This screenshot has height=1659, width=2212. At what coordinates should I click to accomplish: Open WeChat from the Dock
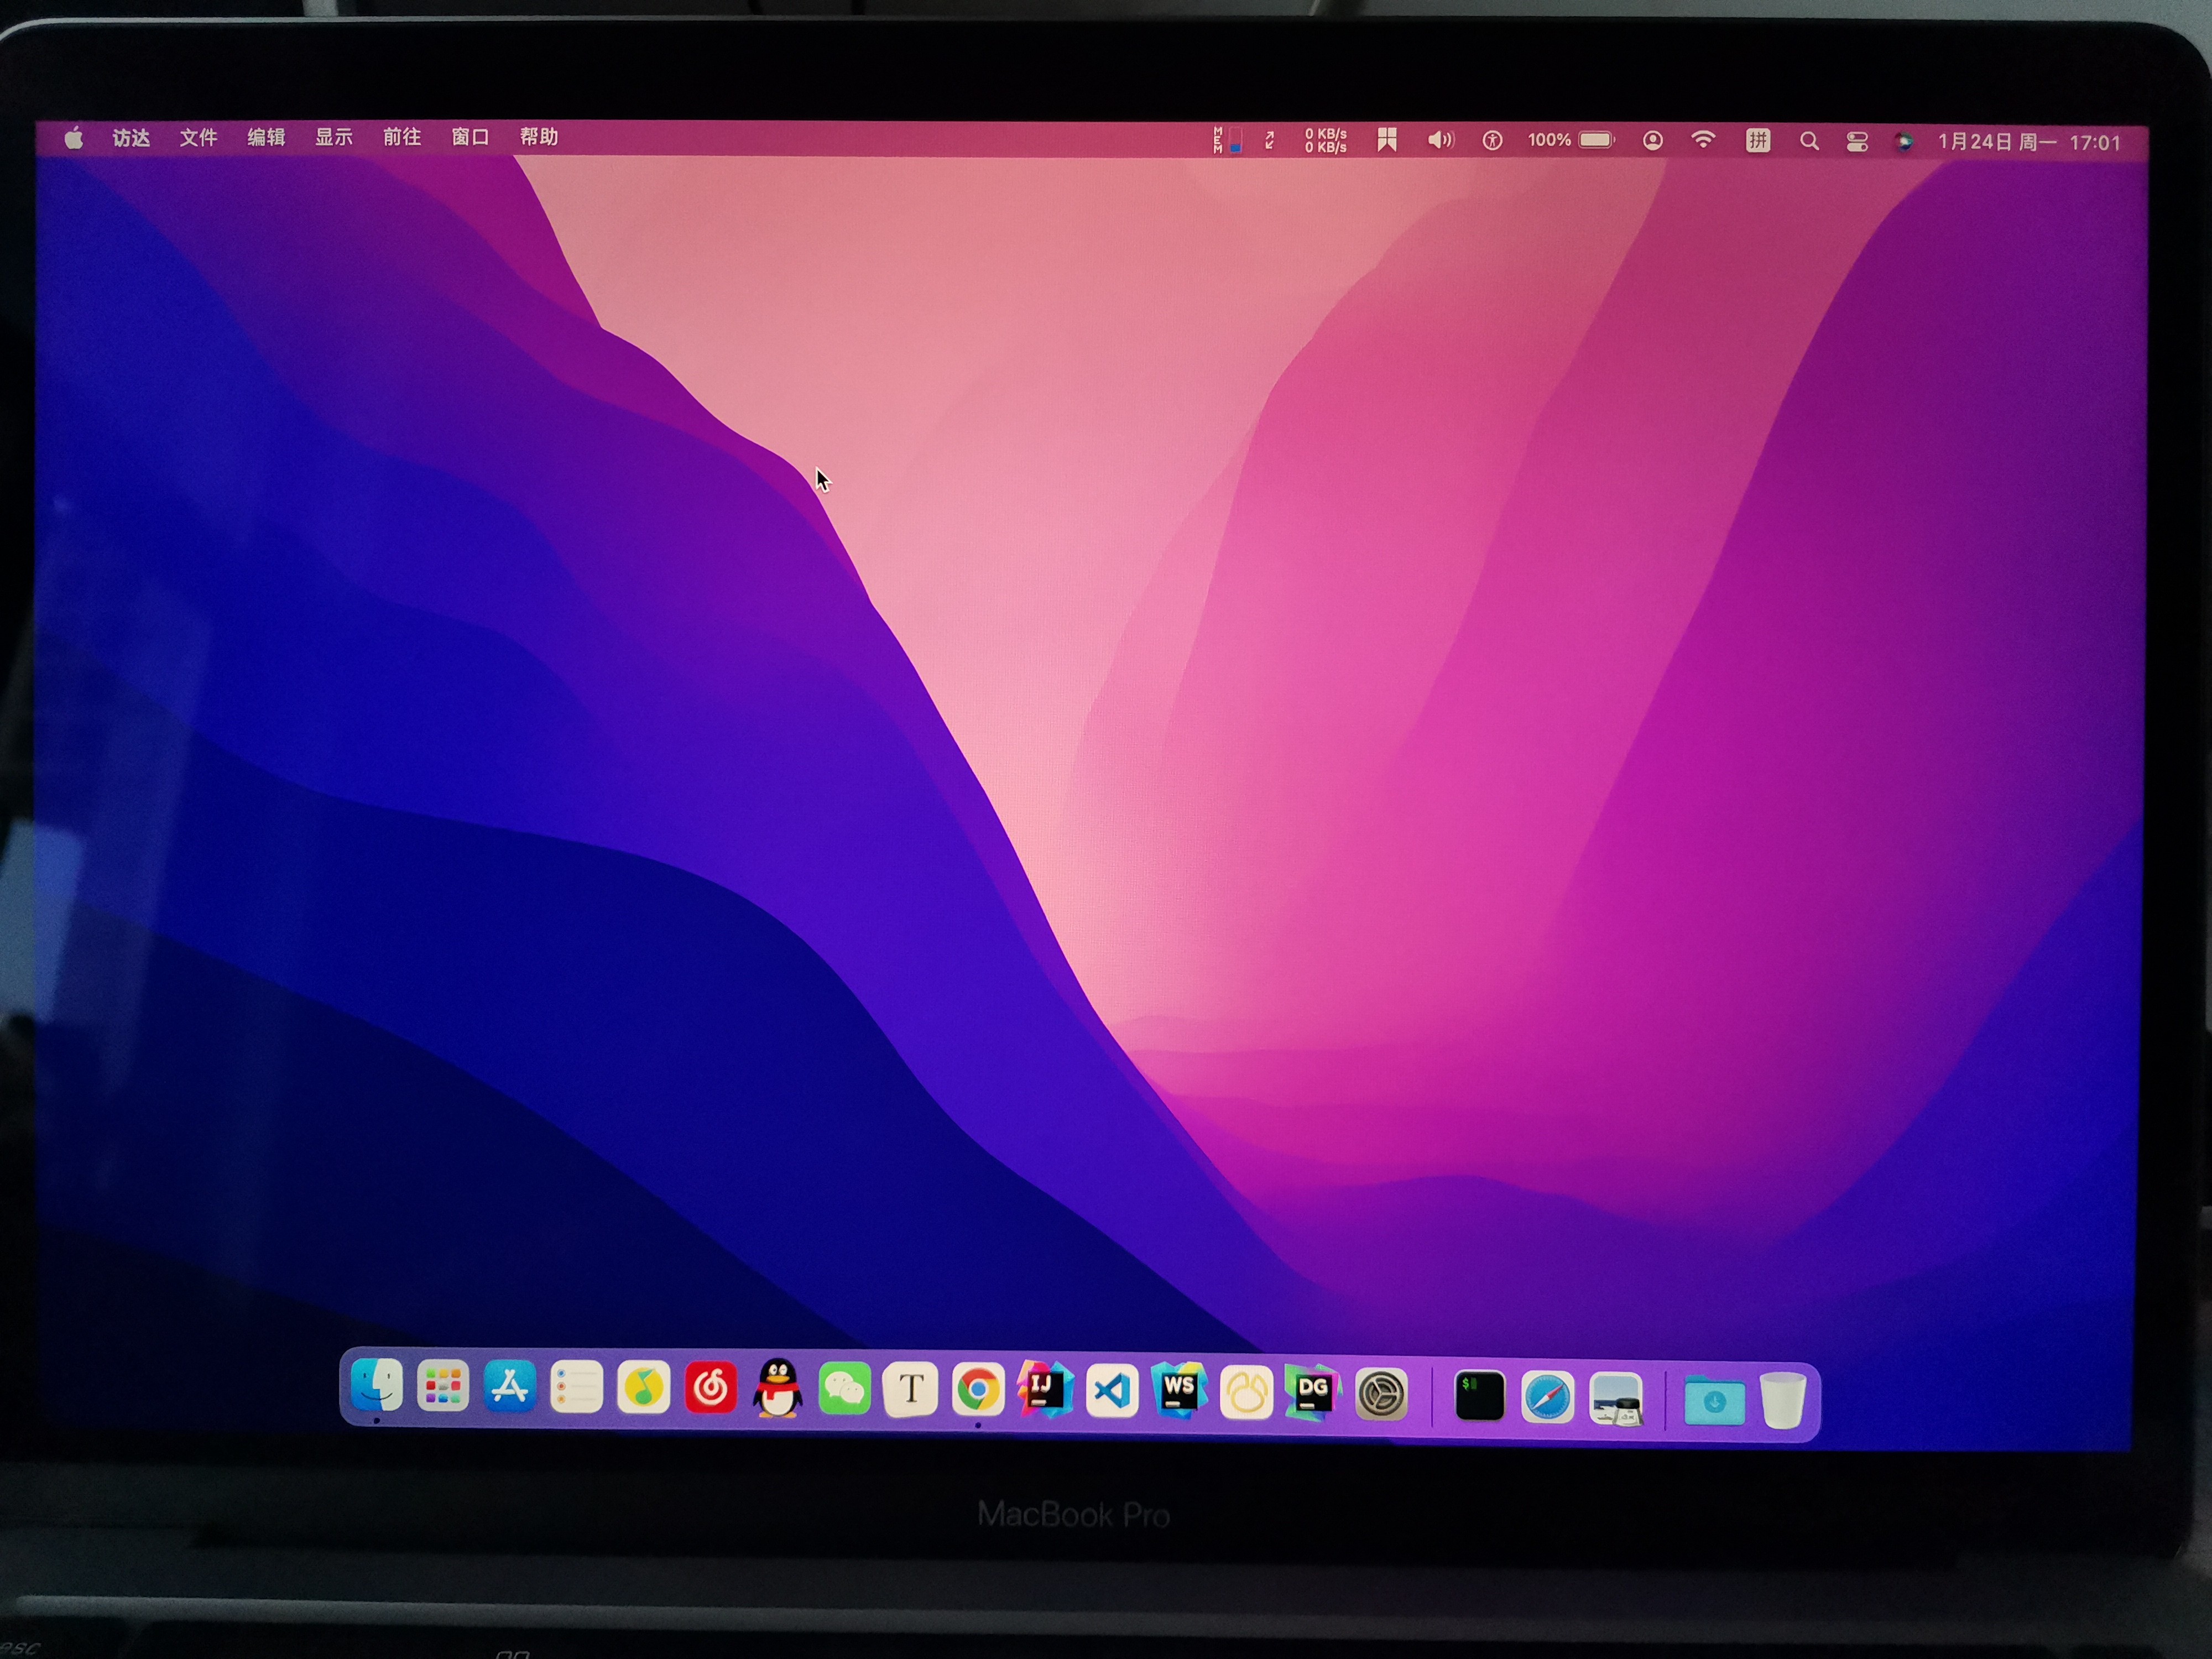(x=844, y=1389)
